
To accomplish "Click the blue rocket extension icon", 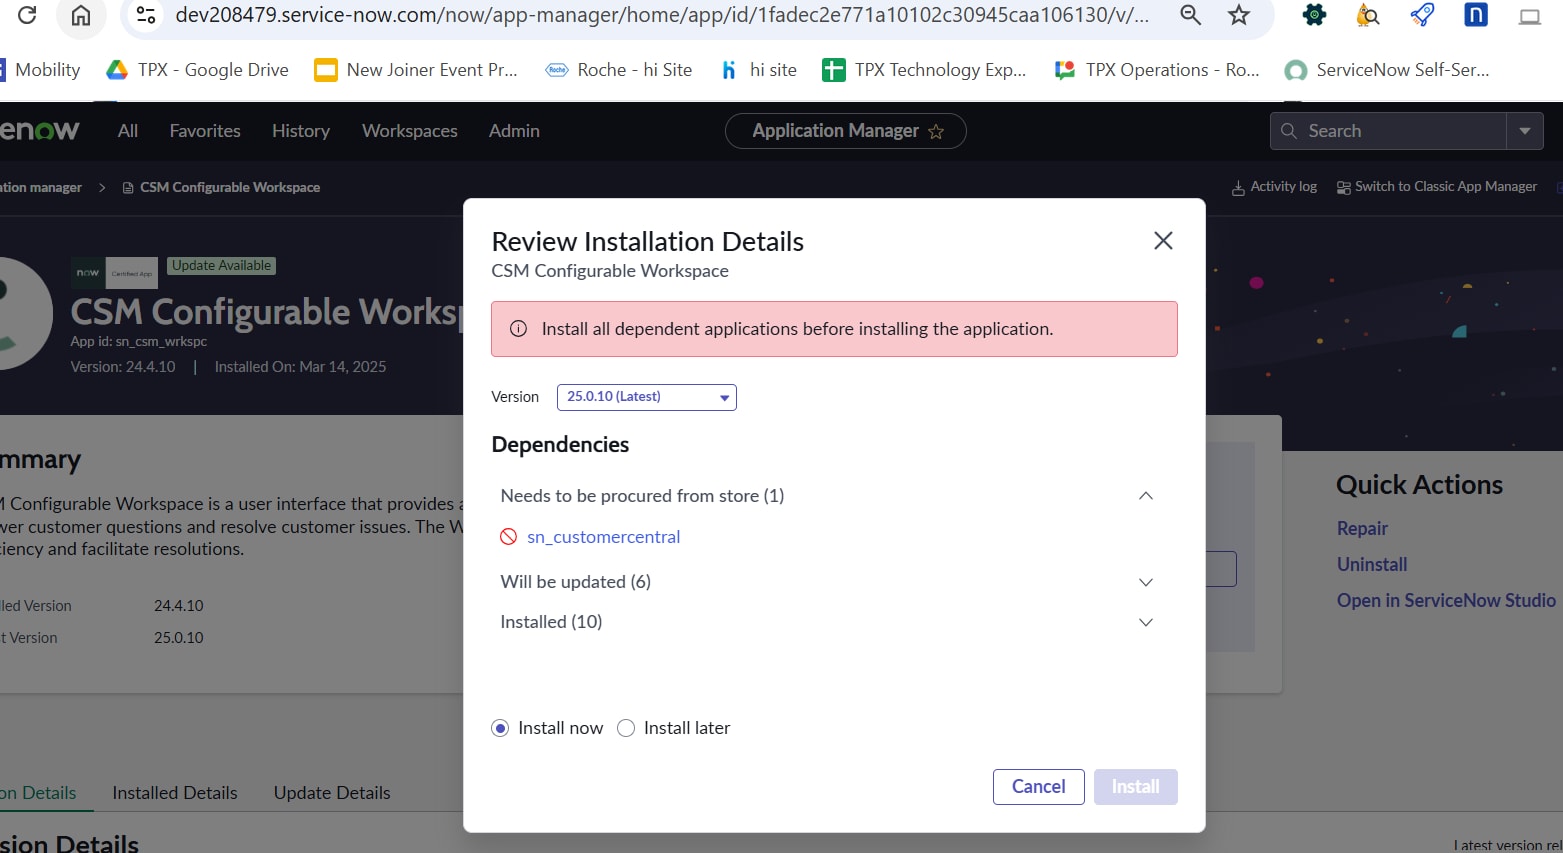I will coord(1421,15).
